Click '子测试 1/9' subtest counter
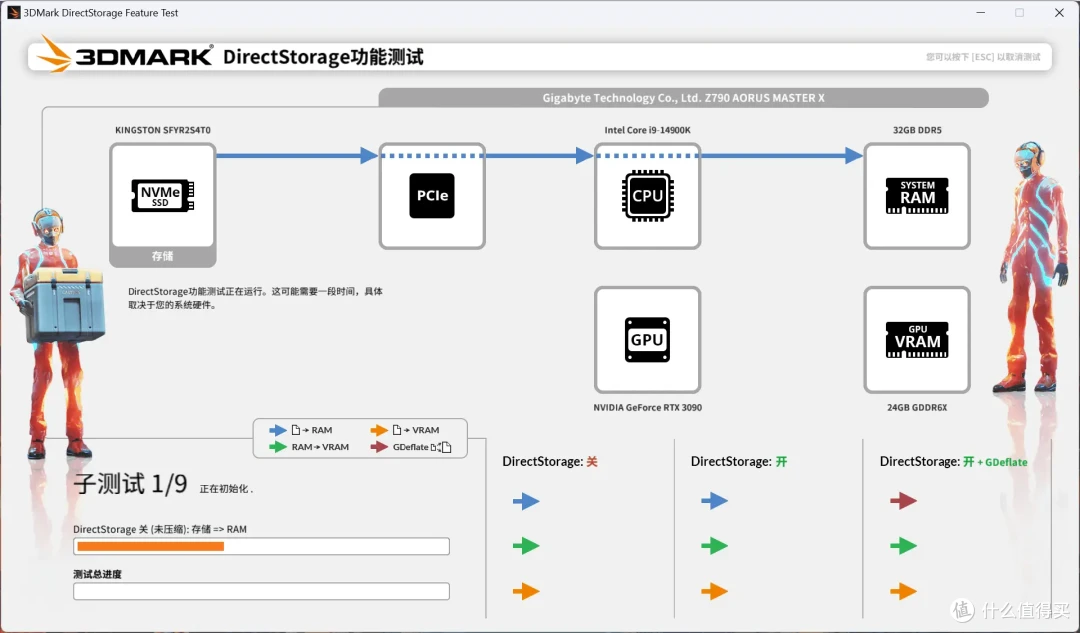 130,484
